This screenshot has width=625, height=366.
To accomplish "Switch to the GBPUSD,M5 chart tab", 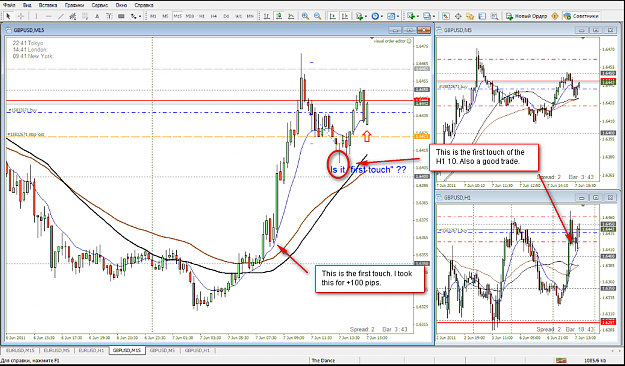I will click(x=162, y=350).
